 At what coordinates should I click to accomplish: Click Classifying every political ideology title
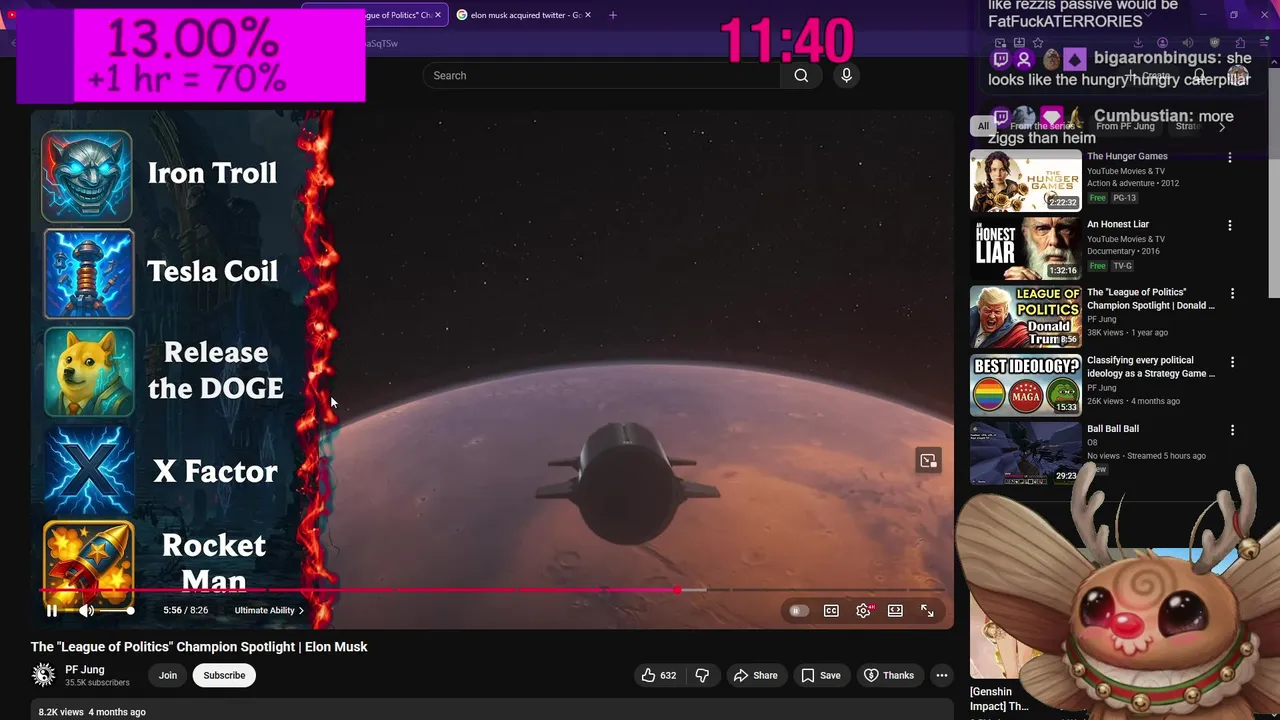pos(1151,366)
